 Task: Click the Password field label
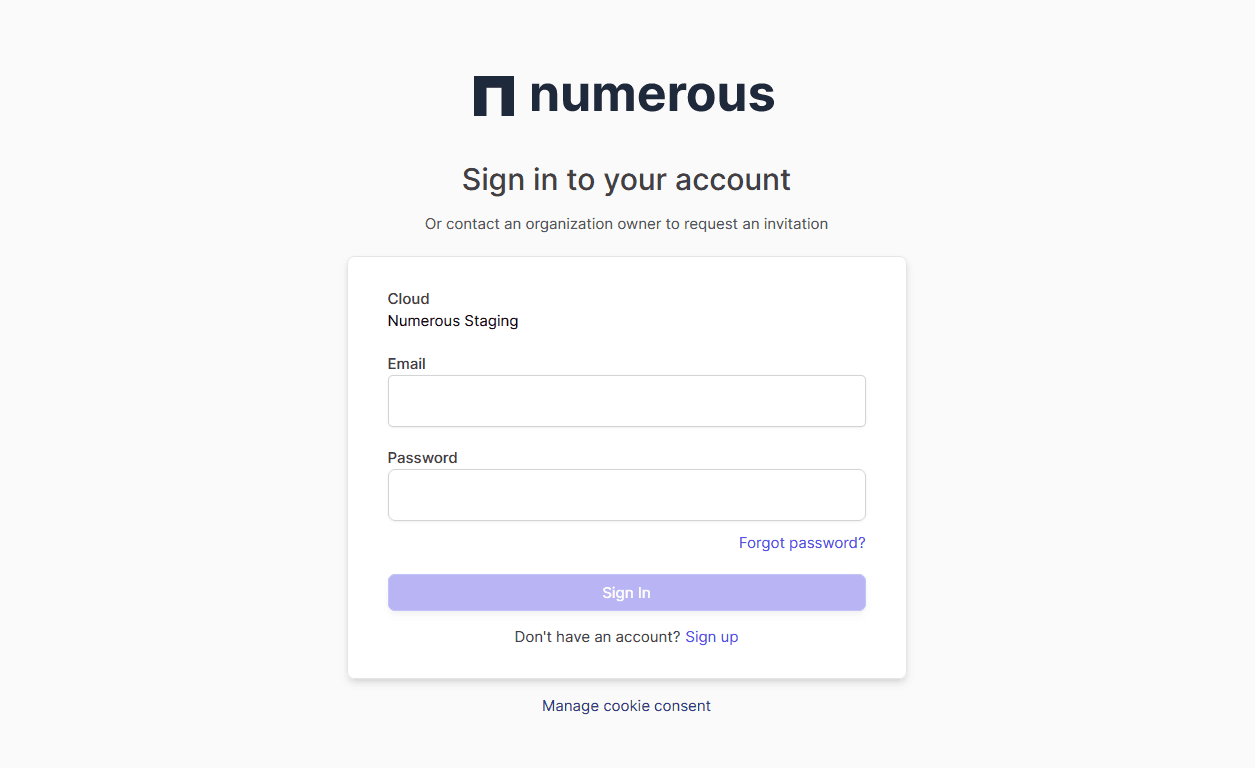422,458
